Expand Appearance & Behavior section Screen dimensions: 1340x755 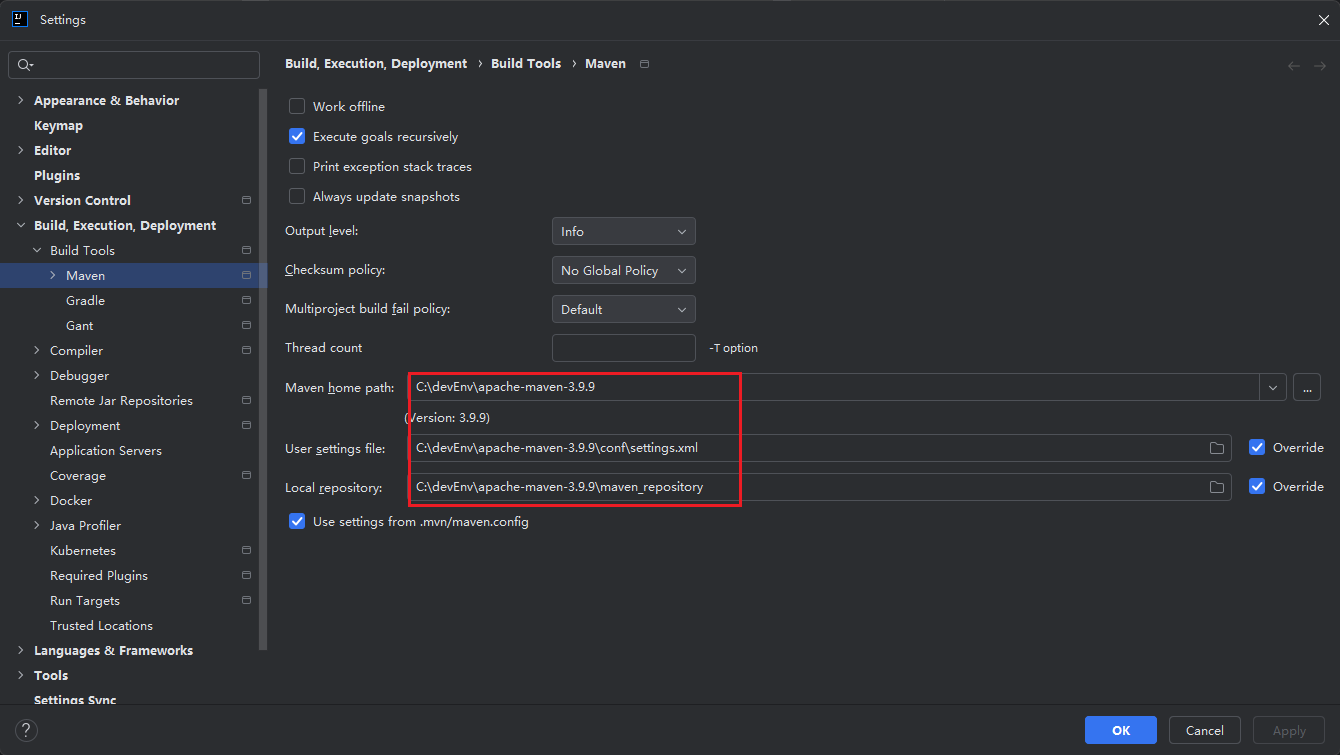21,101
